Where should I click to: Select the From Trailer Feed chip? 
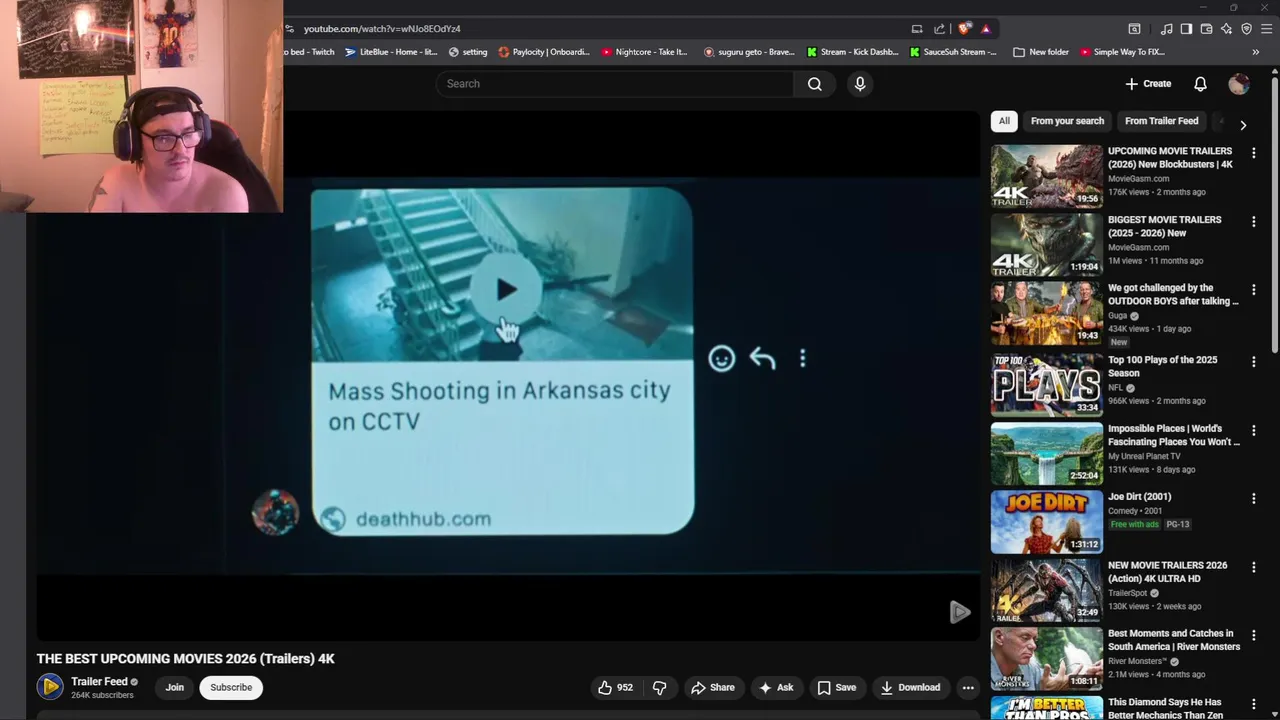[1161, 121]
